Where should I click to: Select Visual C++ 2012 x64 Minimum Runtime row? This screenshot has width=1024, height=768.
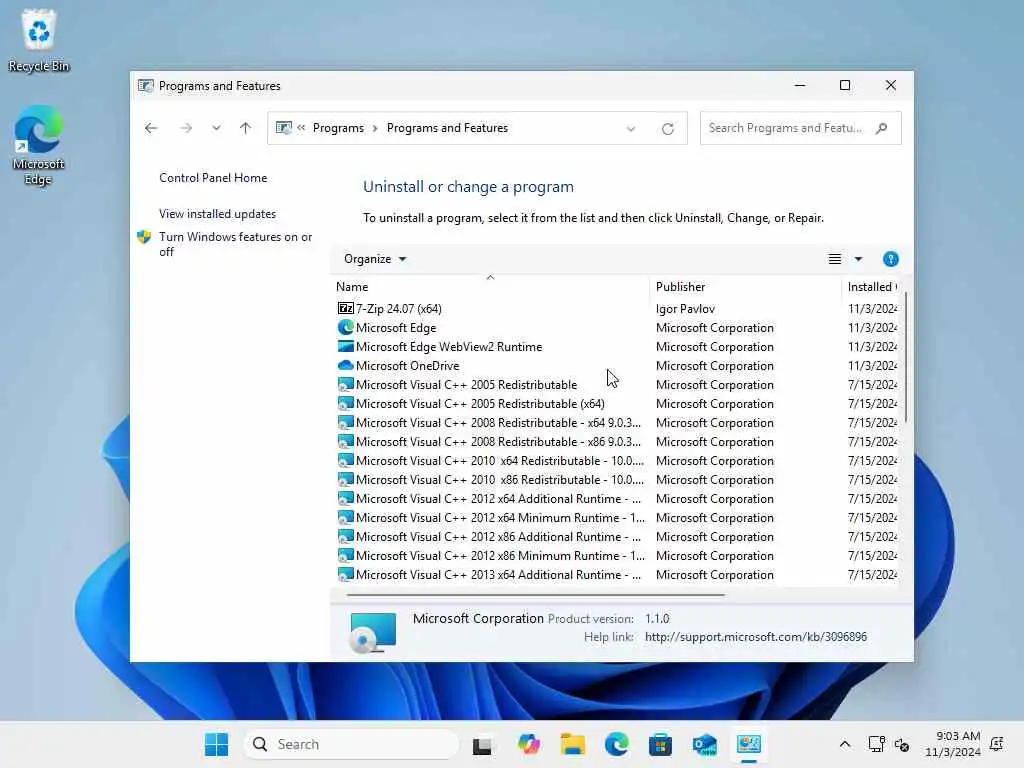[617, 517]
